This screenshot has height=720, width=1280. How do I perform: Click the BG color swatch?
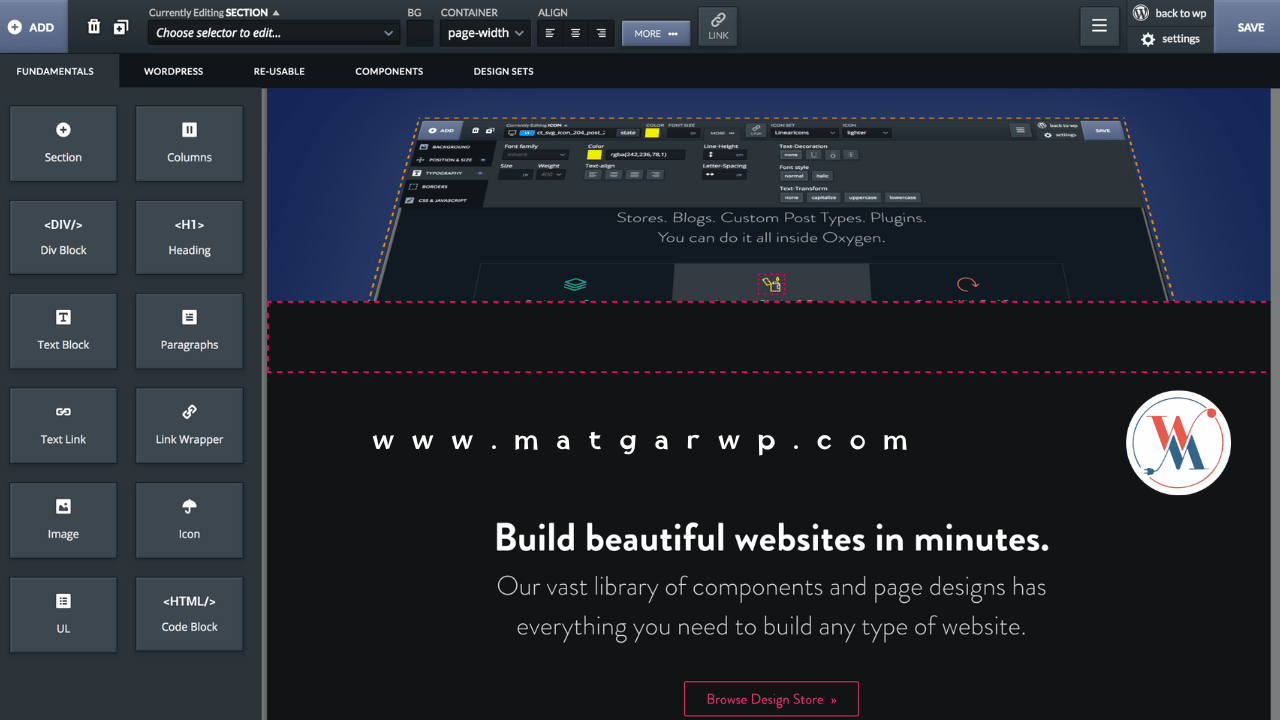point(420,33)
